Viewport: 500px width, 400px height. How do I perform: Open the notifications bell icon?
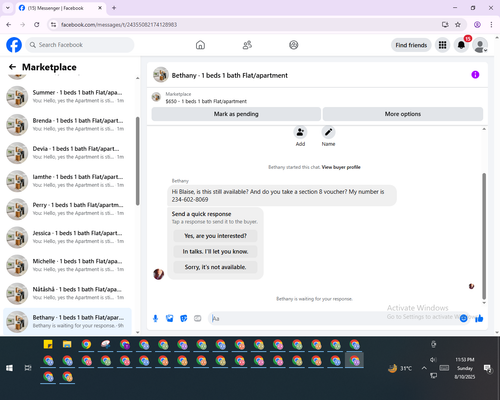[461, 45]
